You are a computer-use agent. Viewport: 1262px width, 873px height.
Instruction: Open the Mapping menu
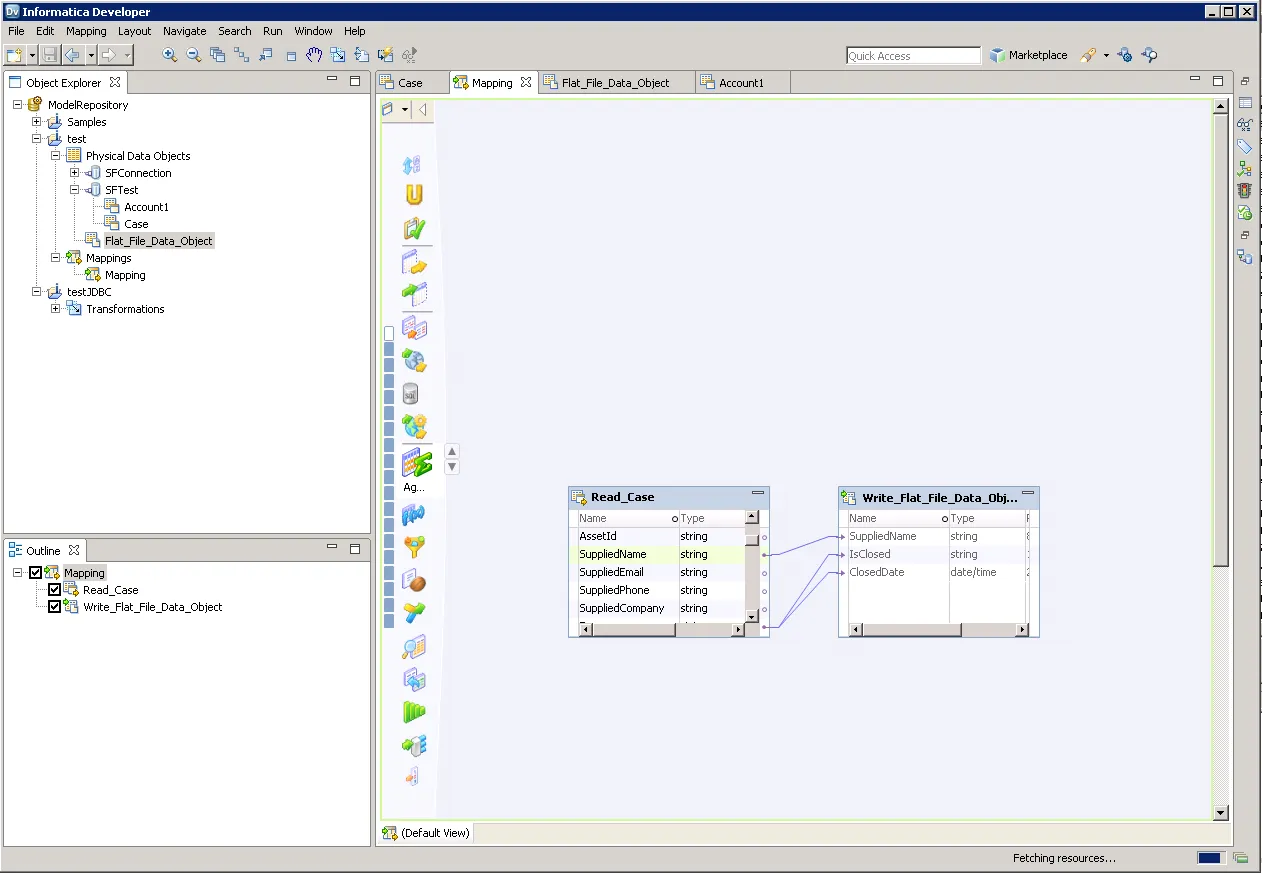pos(86,31)
